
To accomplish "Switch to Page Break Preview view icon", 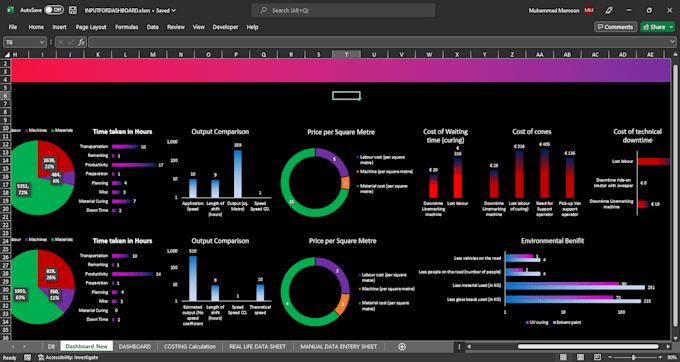I will (597, 358).
